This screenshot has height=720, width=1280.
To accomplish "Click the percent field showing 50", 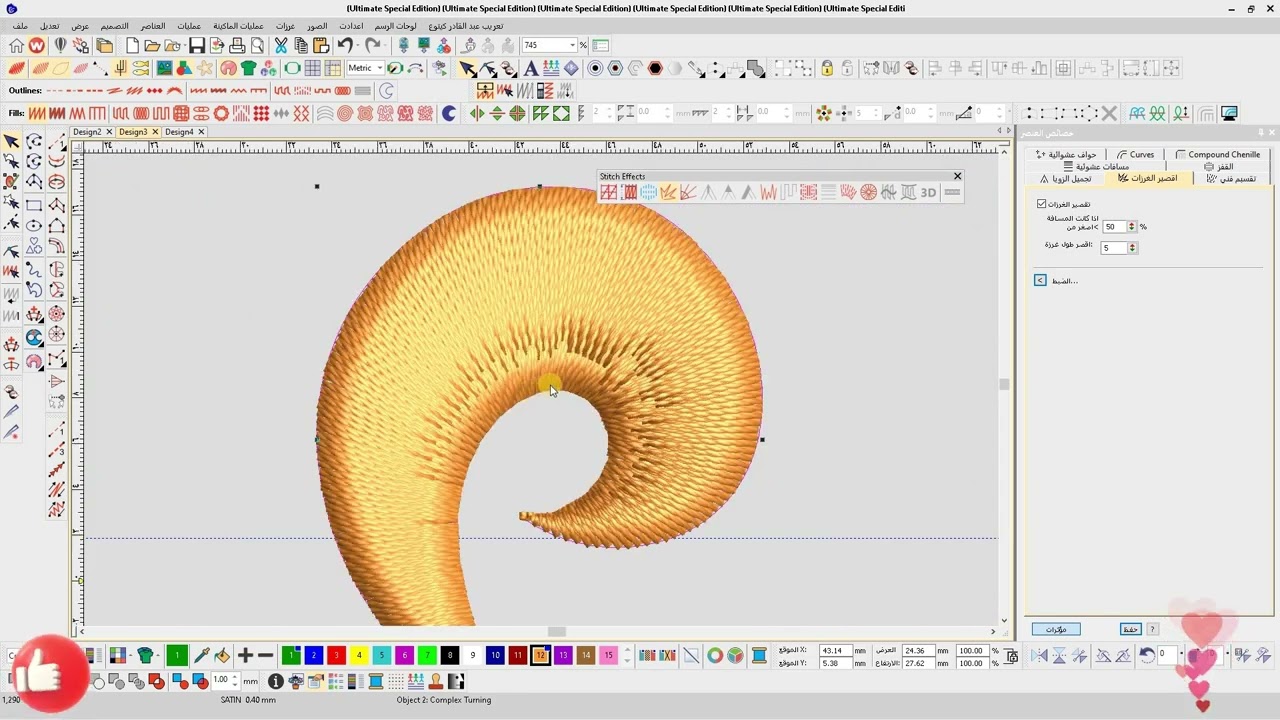I will [x=1114, y=227].
